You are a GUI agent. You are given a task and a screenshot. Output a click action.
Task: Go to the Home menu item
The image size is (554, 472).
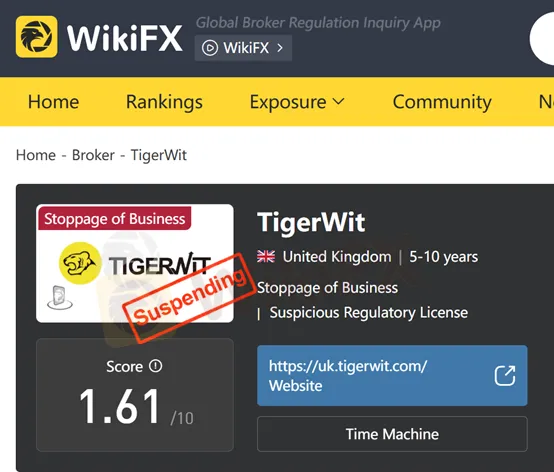pos(53,102)
